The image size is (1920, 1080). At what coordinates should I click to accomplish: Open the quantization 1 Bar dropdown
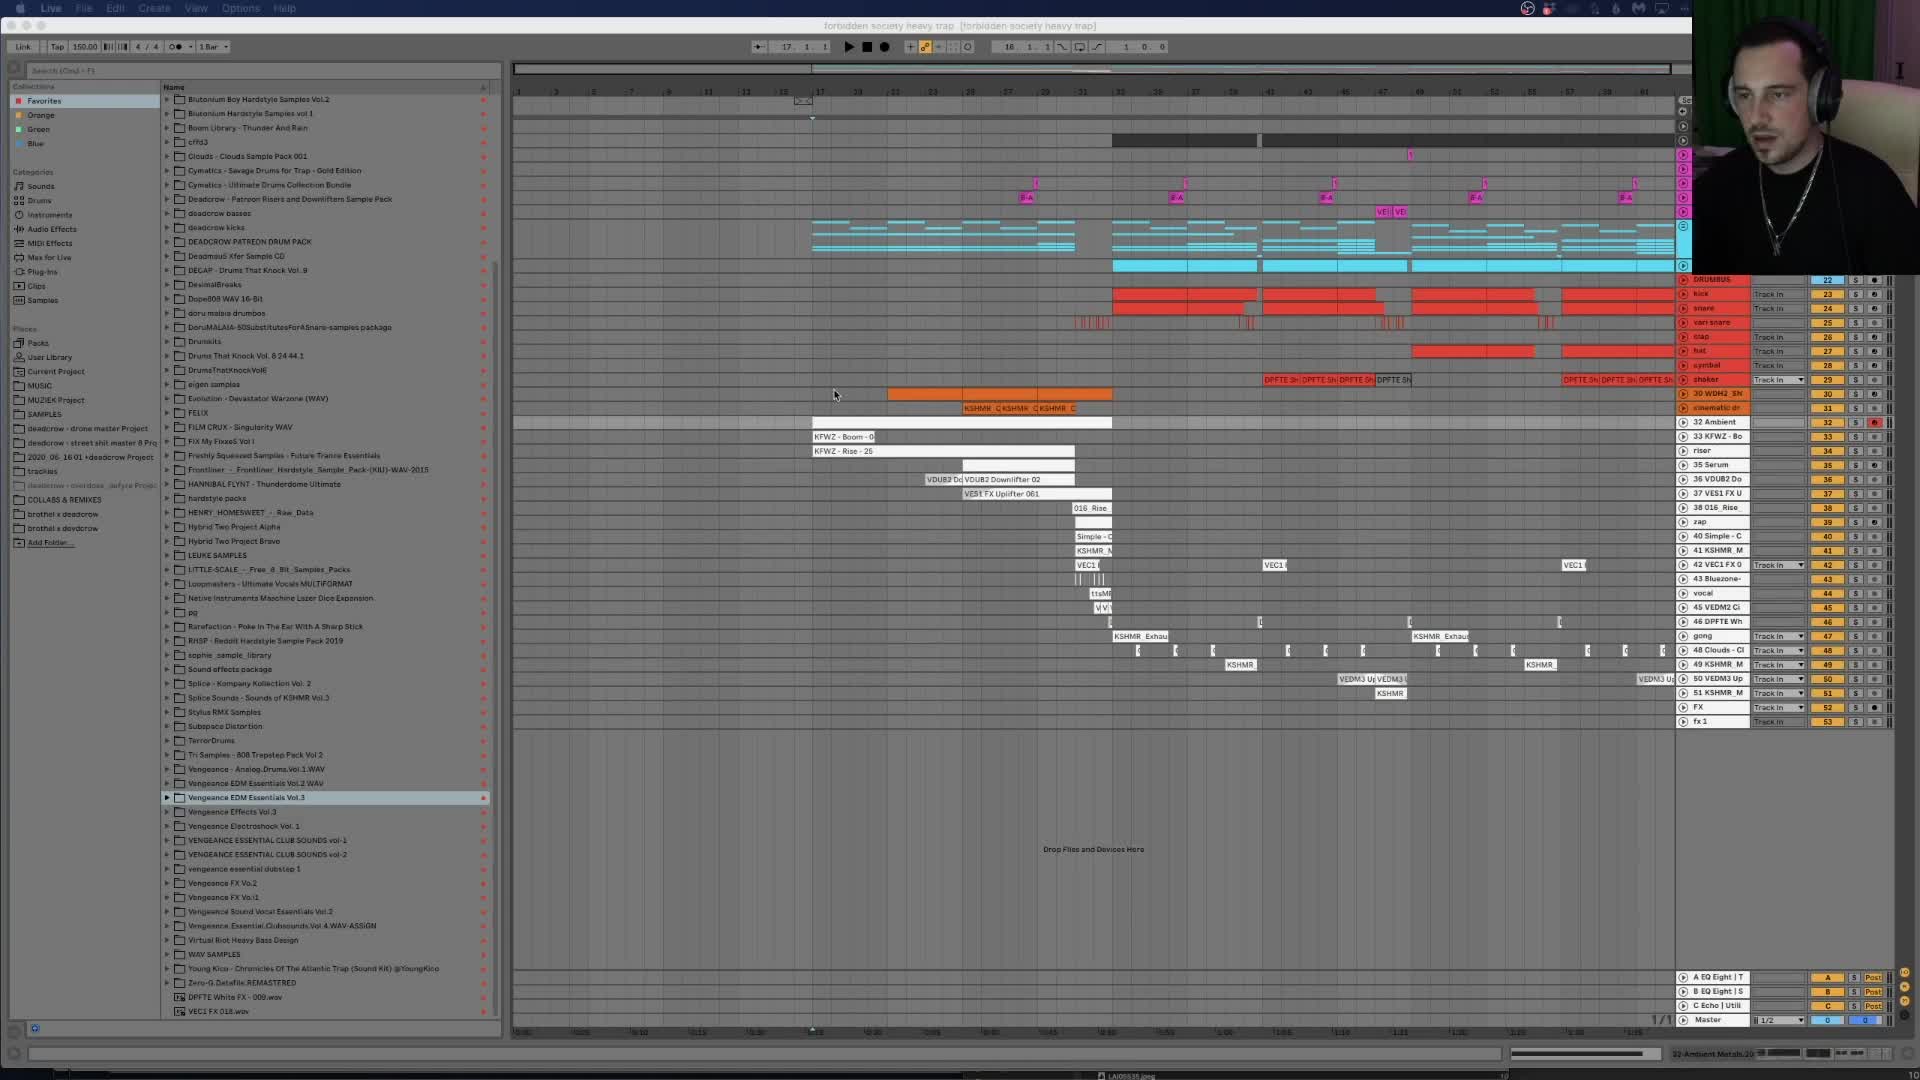213,47
